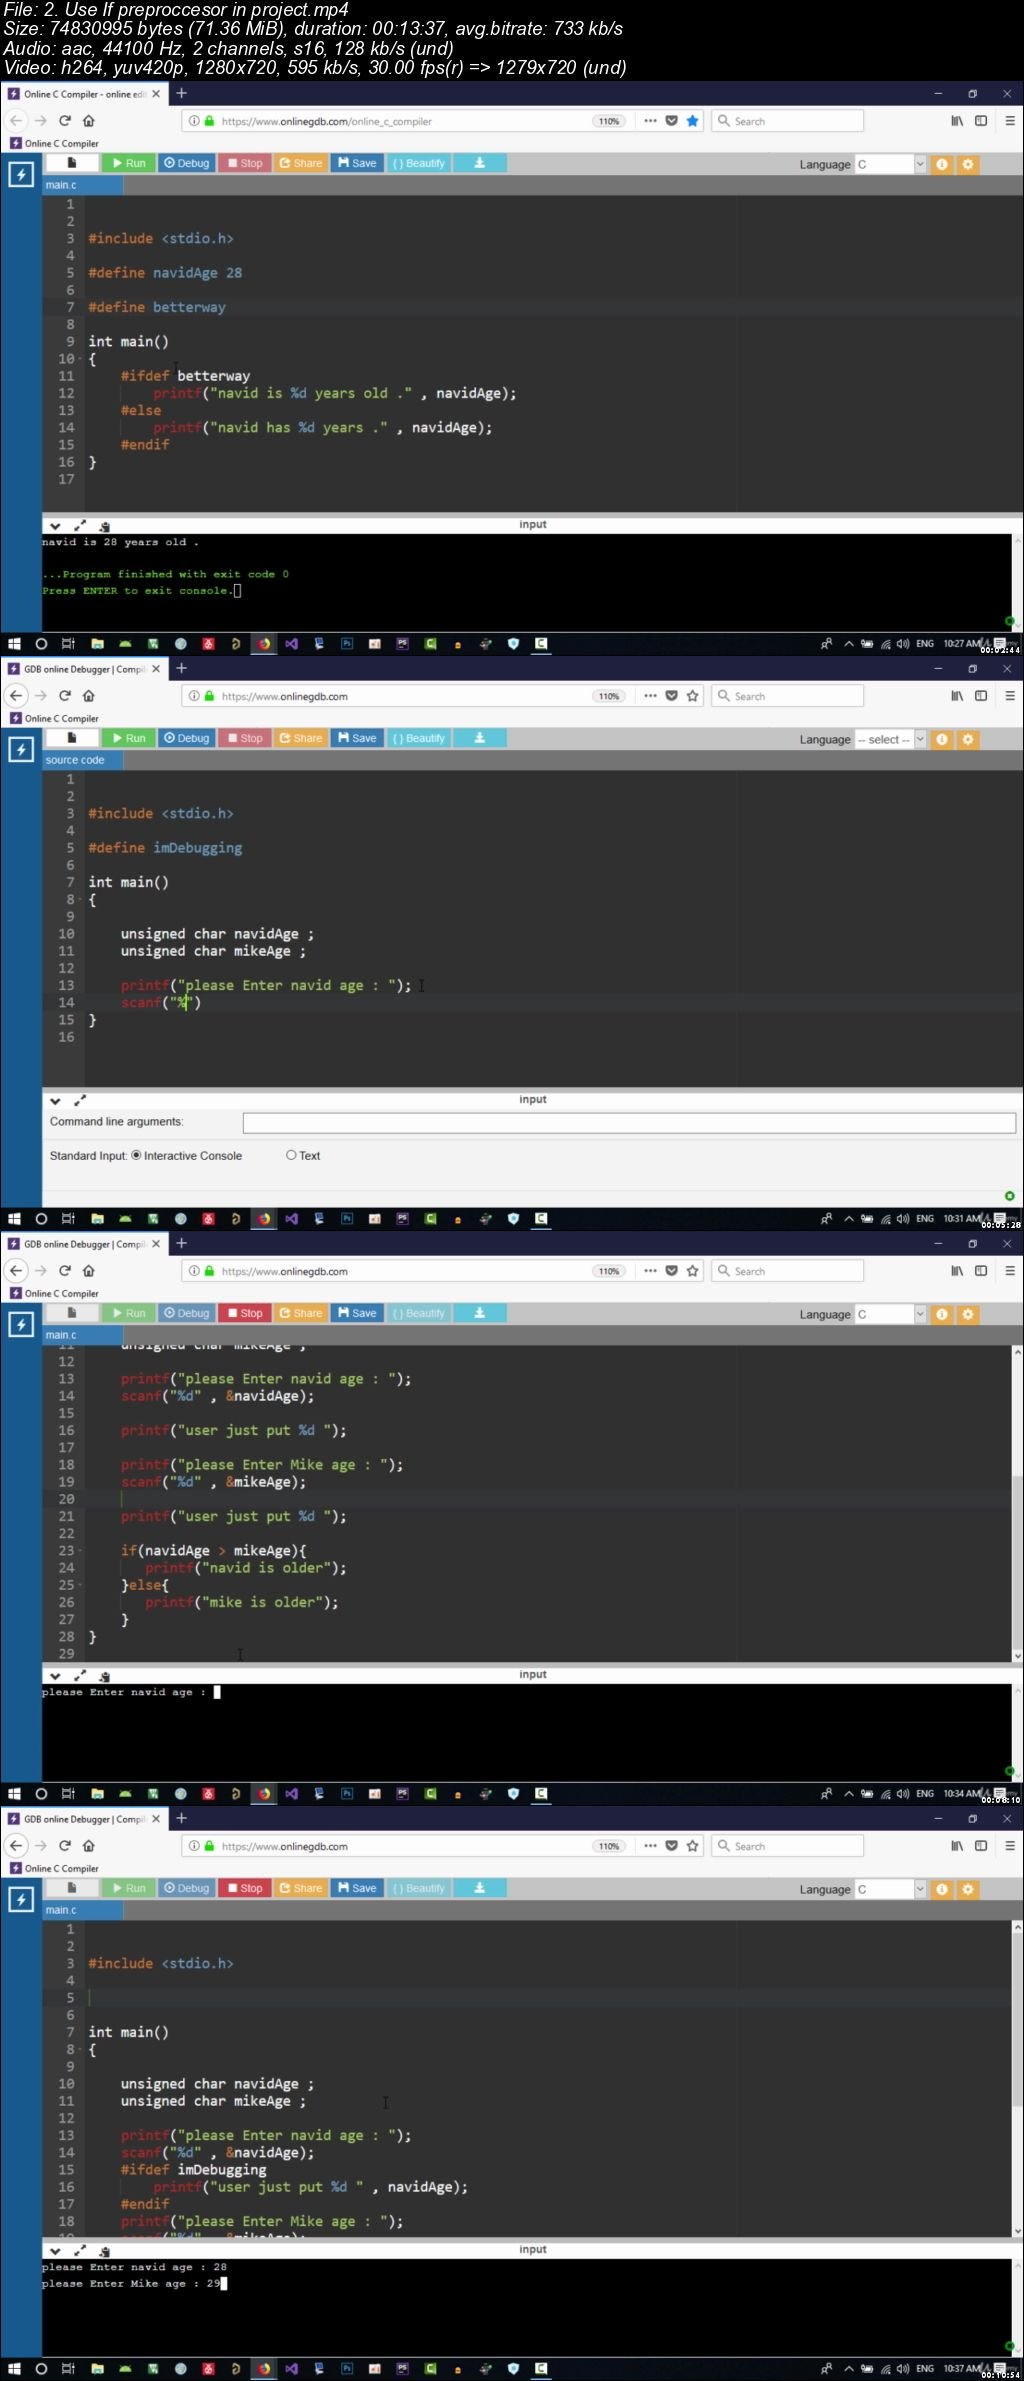
Task: Click the Command line arguments input field
Action: click(x=629, y=1122)
